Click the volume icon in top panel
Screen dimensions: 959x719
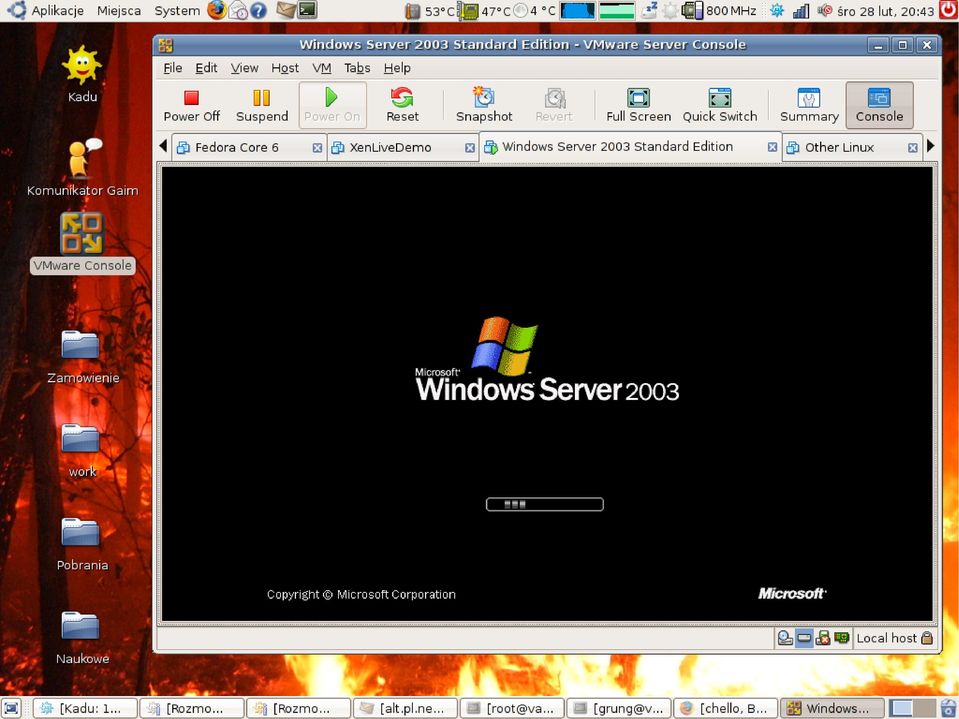[824, 10]
